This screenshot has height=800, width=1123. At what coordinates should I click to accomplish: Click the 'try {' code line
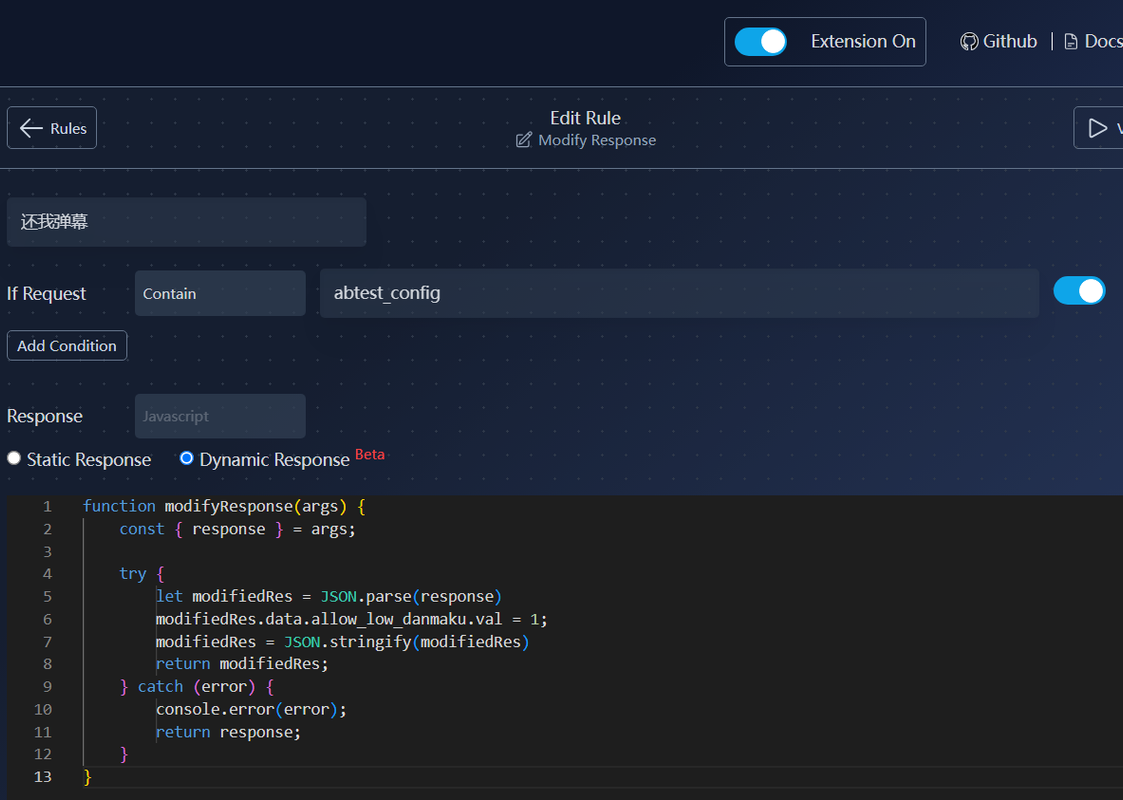142,574
